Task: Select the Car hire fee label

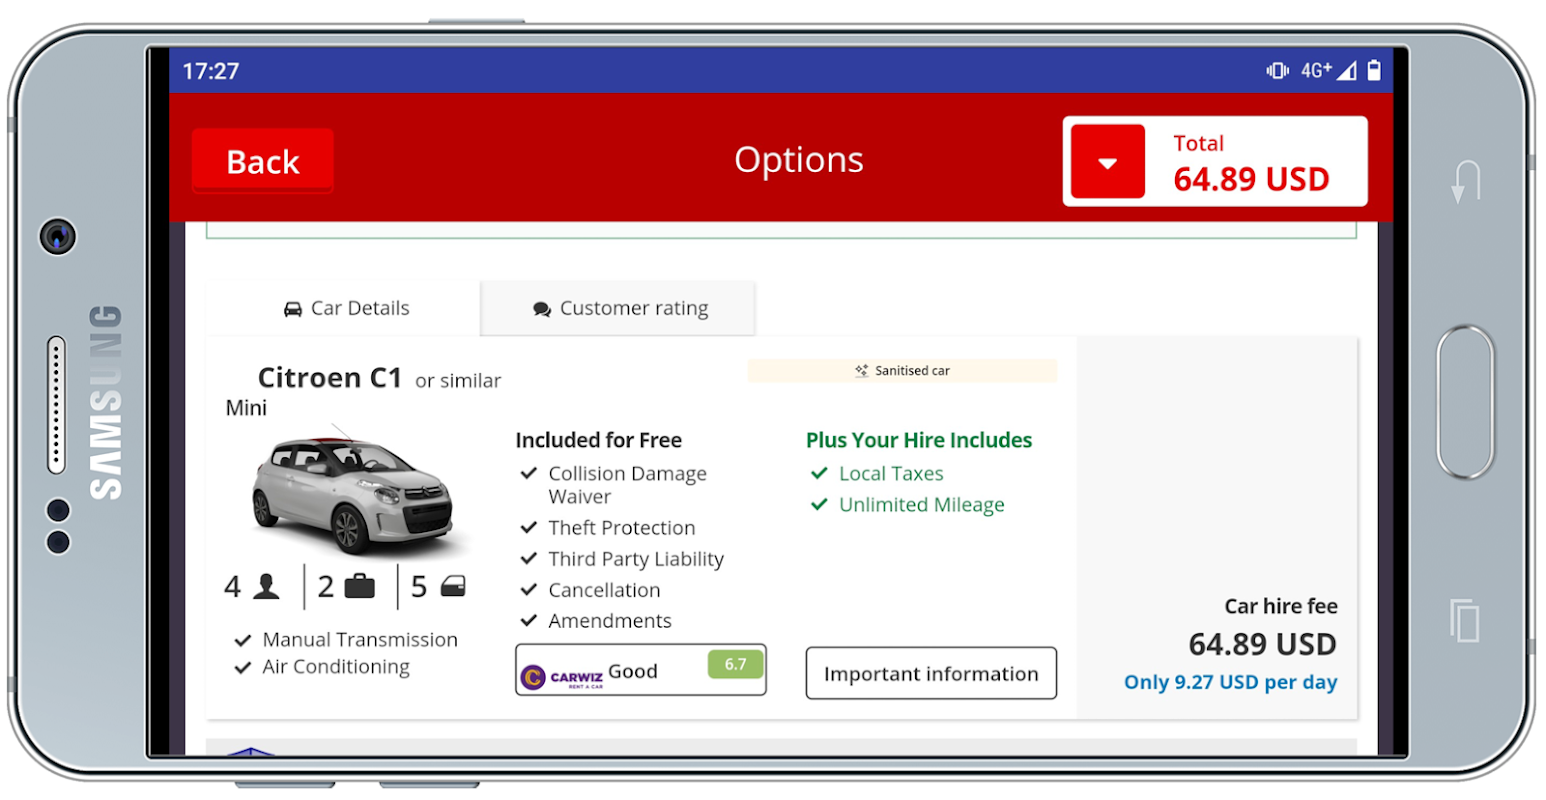Action: (1281, 606)
